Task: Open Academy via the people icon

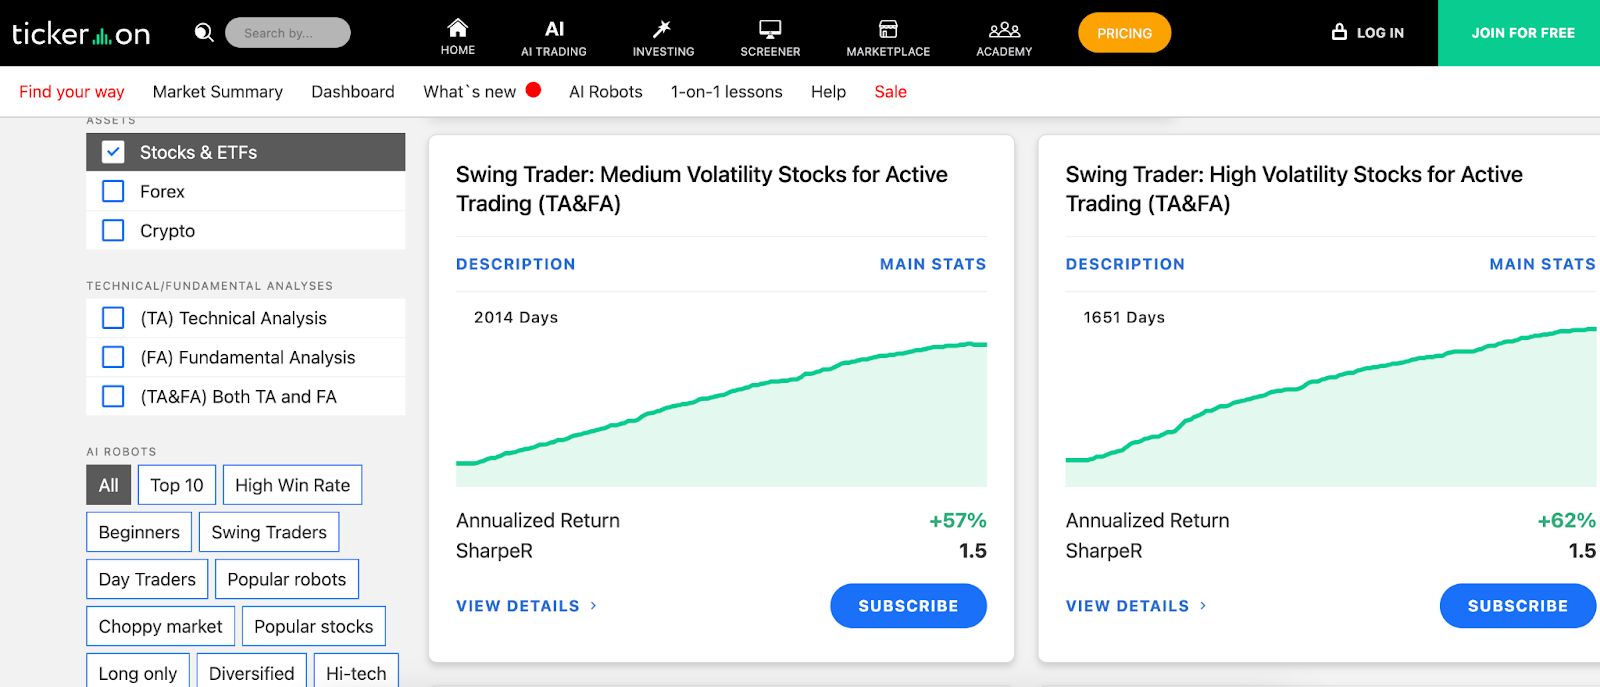Action: (x=1003, y=30)
